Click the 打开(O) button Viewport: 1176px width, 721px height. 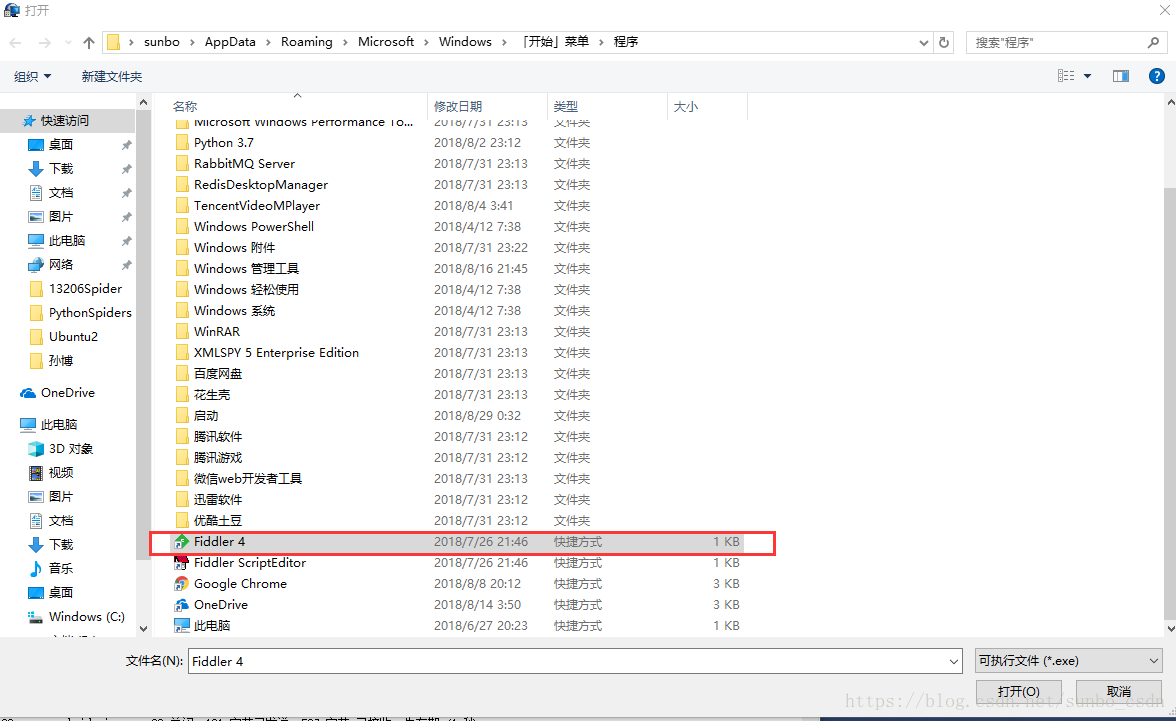(1018, 692)
